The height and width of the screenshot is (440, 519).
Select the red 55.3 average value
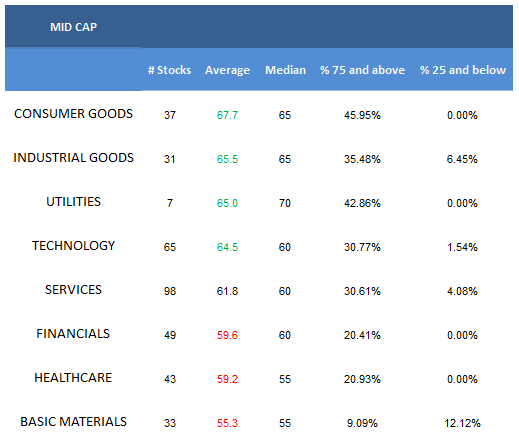tap(227, 423)
